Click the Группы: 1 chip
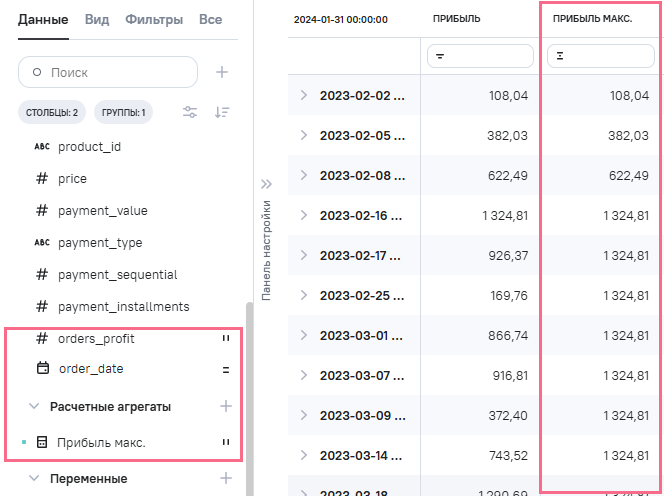The image size is (664, 496). click(x=124, y=113)
